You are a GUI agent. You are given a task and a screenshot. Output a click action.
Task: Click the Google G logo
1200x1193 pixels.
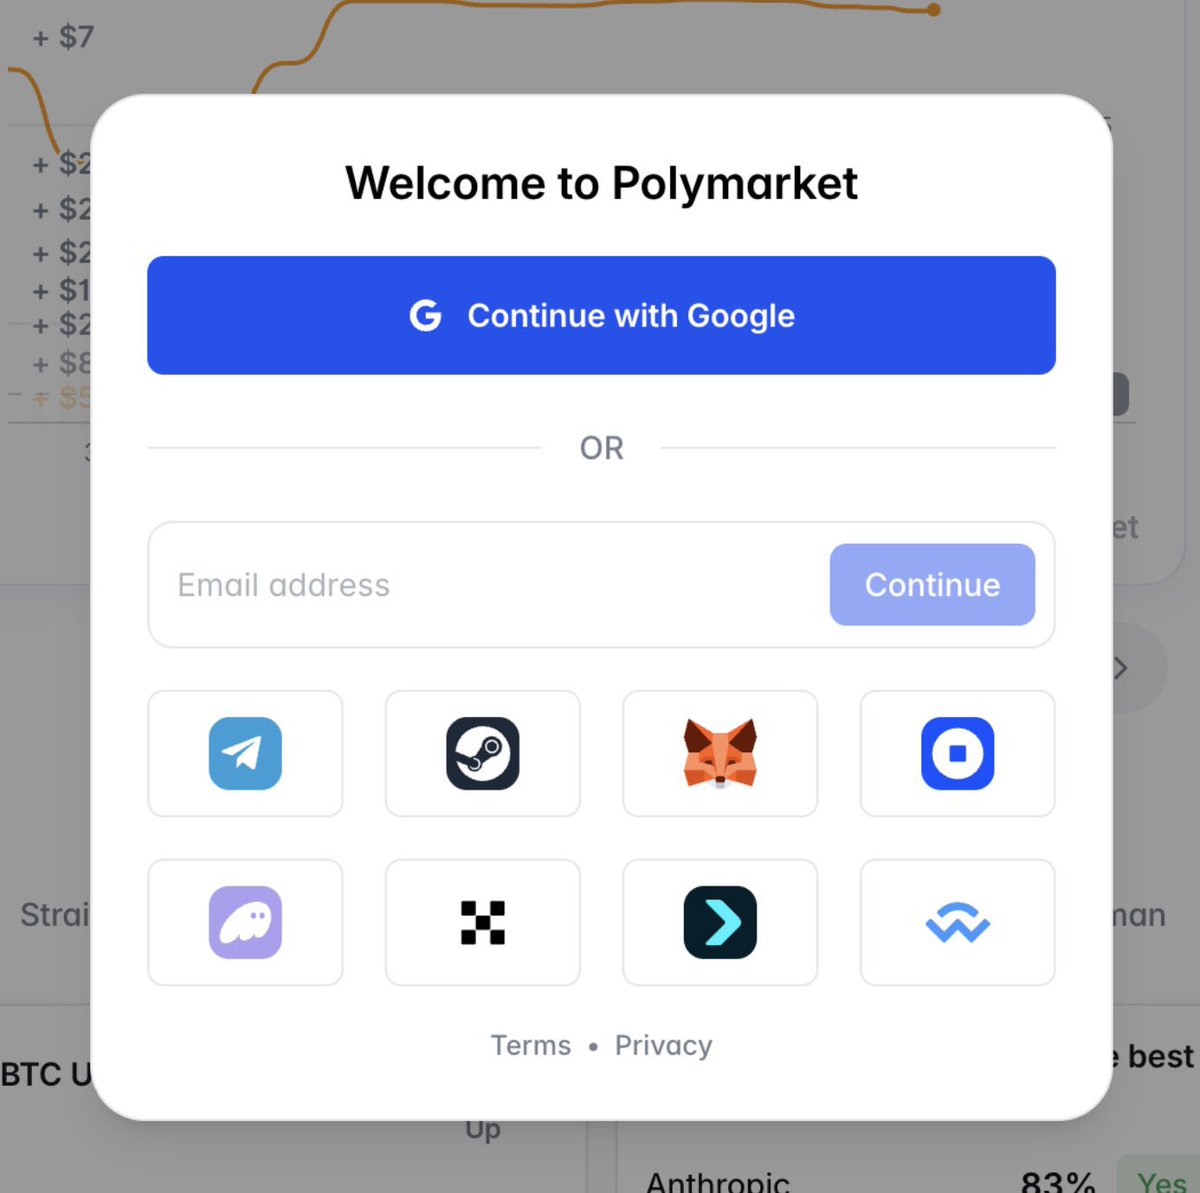pyautogui.click(x=426, y=316)
